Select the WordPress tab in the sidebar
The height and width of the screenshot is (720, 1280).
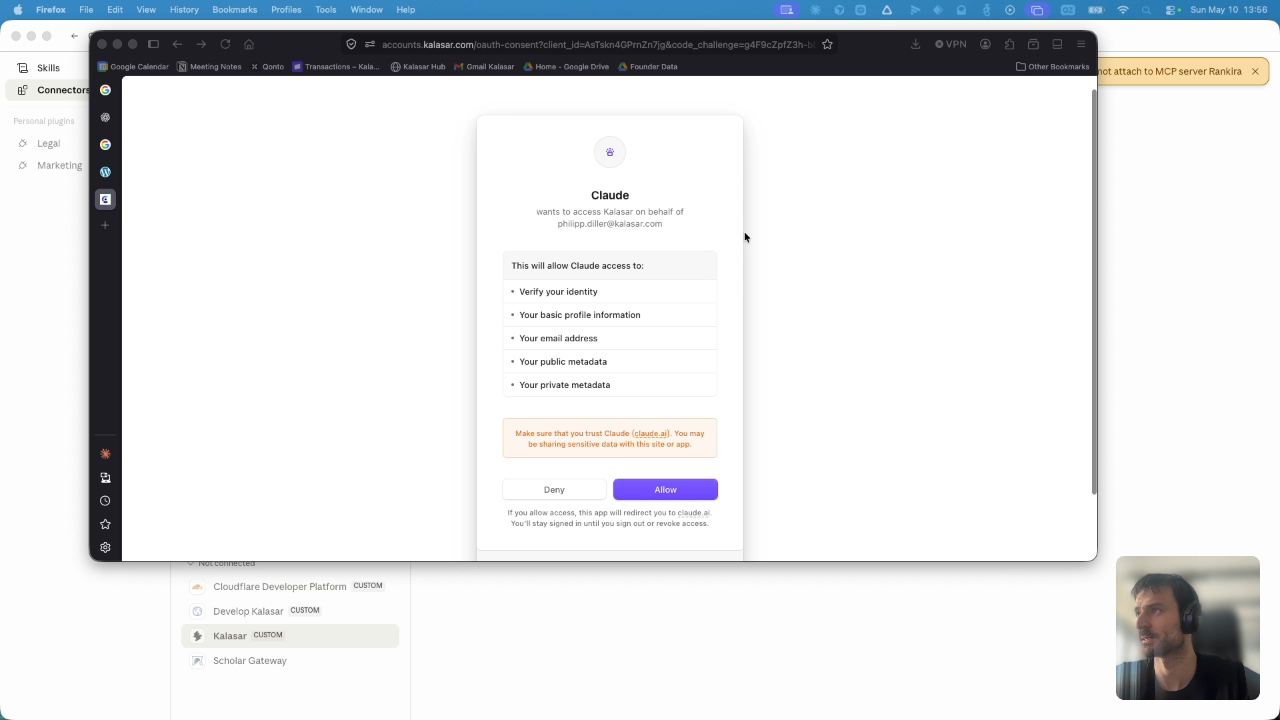tap(105, 172)
